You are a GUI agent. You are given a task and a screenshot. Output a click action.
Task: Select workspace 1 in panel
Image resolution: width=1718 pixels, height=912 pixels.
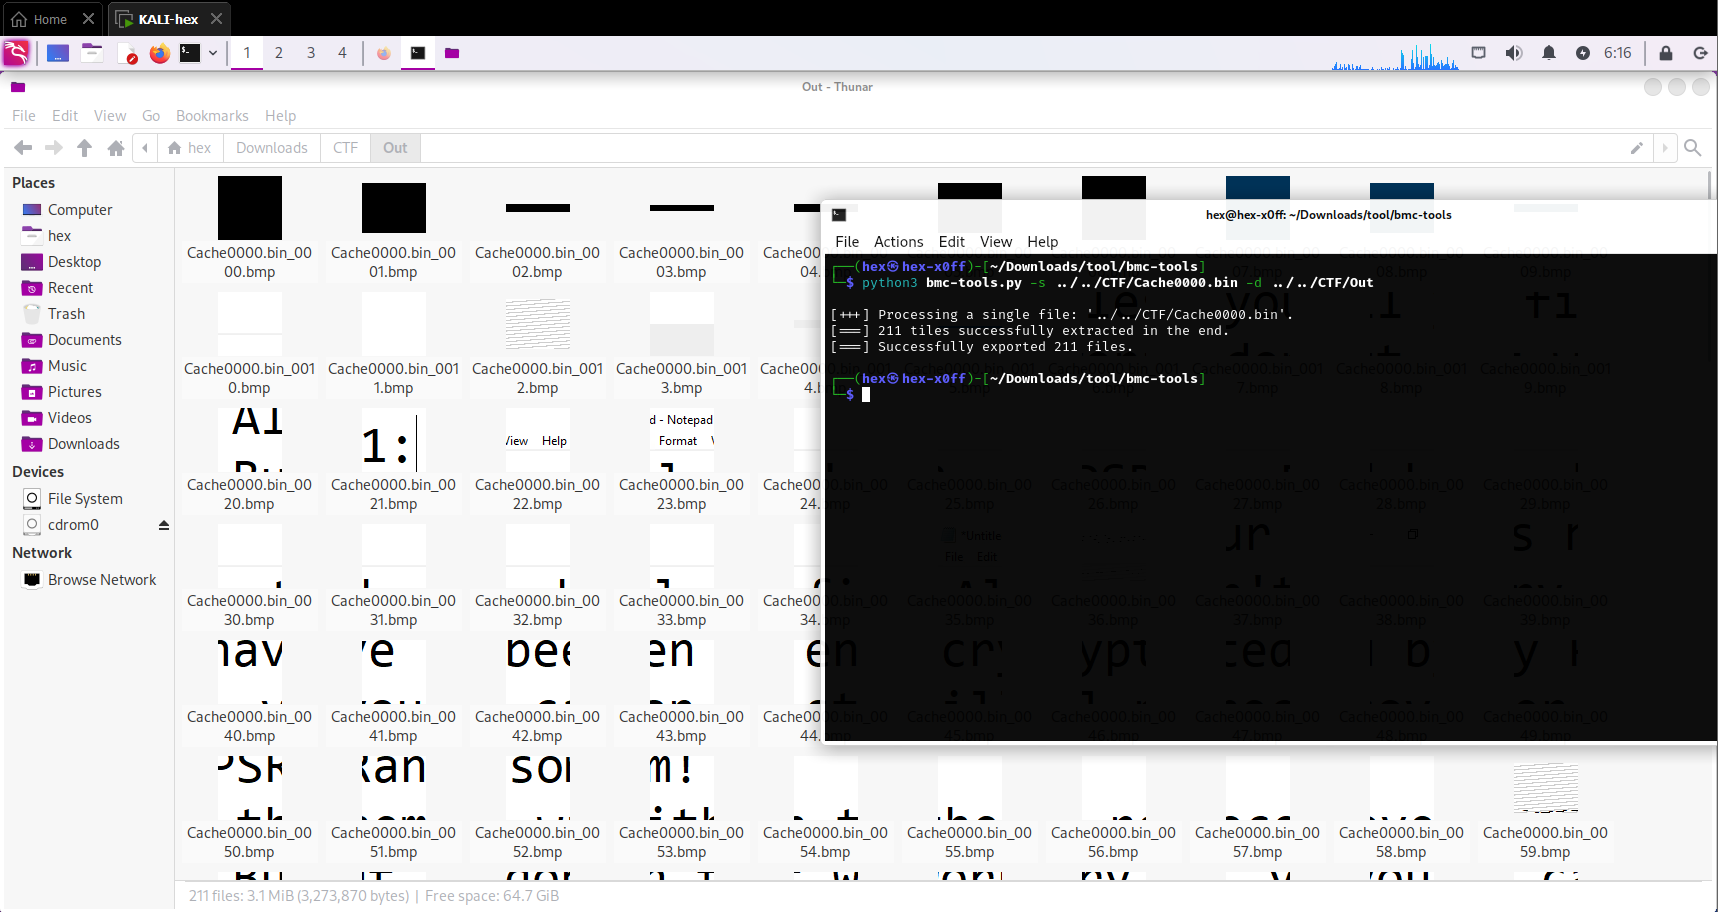(247, 53)
